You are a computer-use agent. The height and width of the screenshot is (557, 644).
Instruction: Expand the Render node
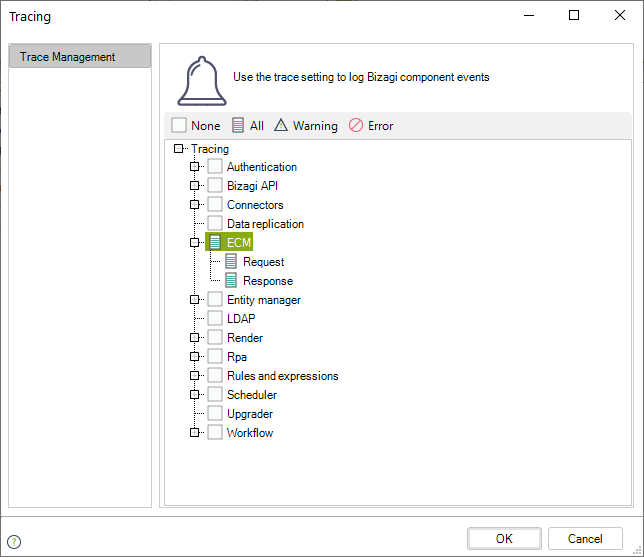click(x=194, y=337)
